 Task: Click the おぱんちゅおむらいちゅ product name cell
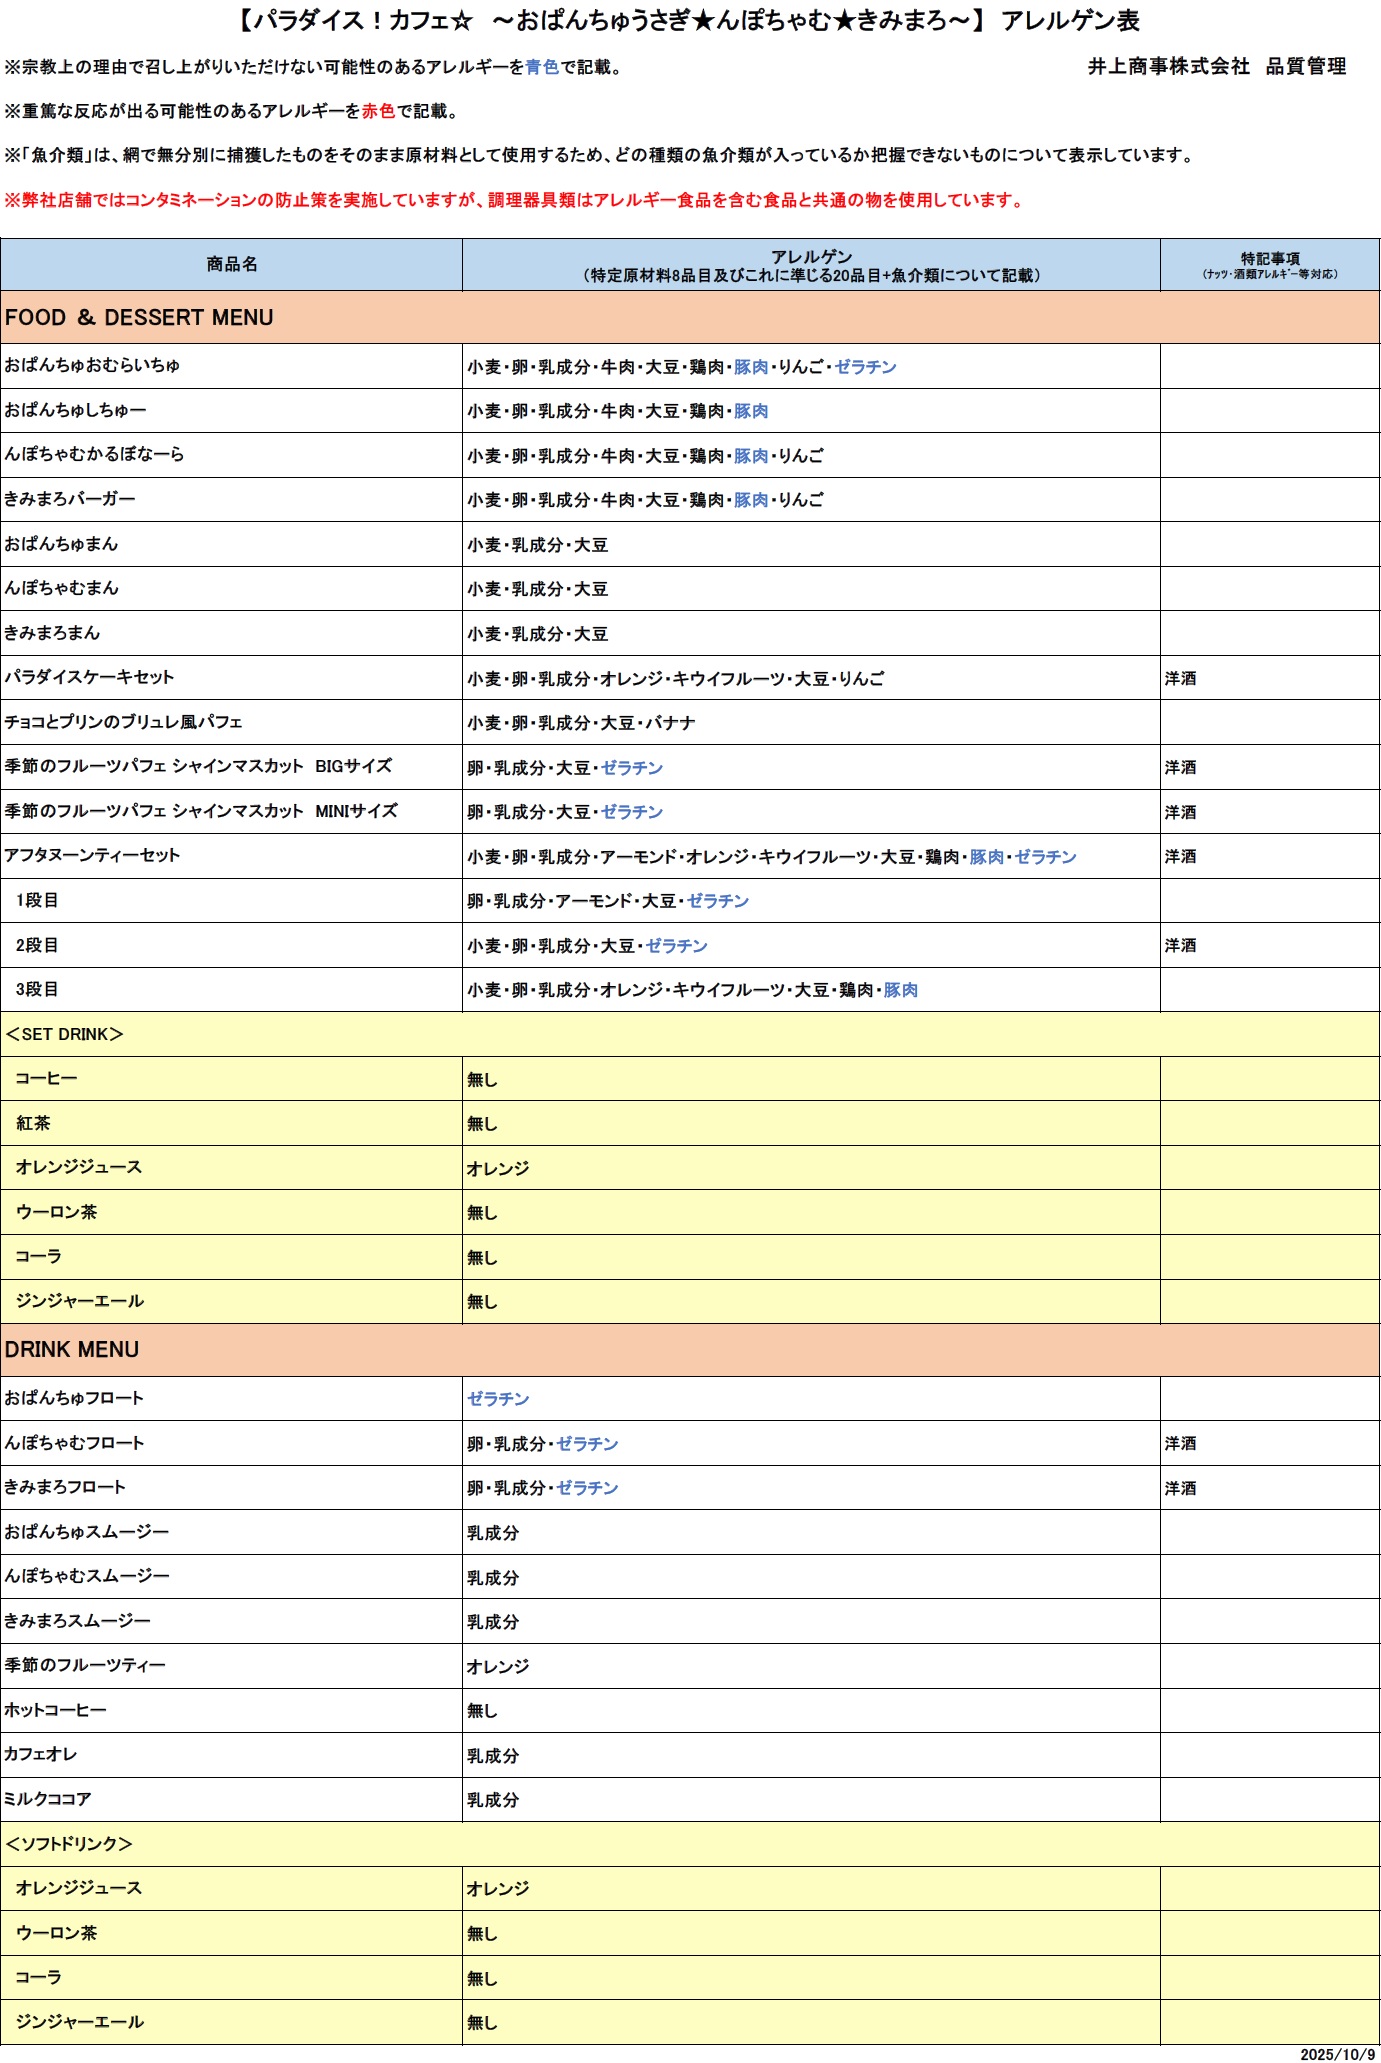tap(92, 366)
